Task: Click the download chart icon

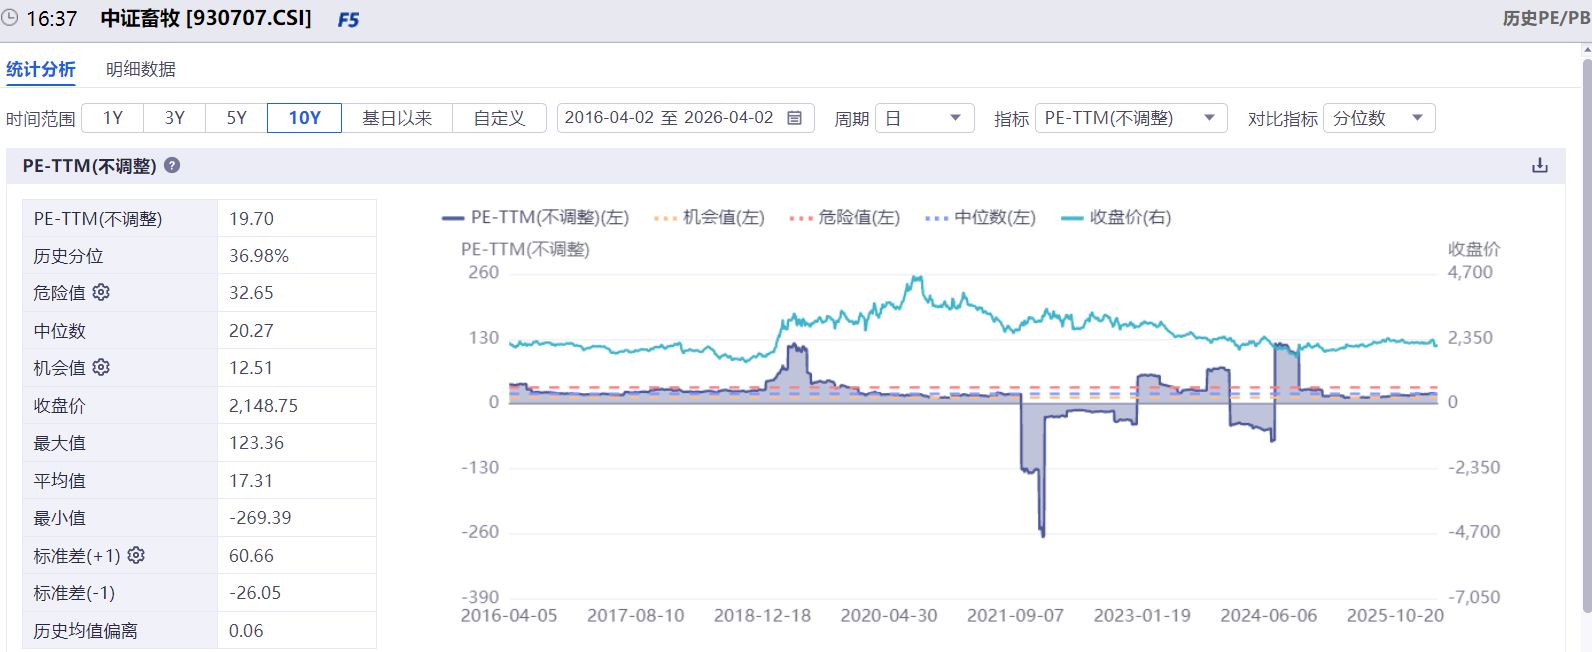Action: coord(1539,166)
